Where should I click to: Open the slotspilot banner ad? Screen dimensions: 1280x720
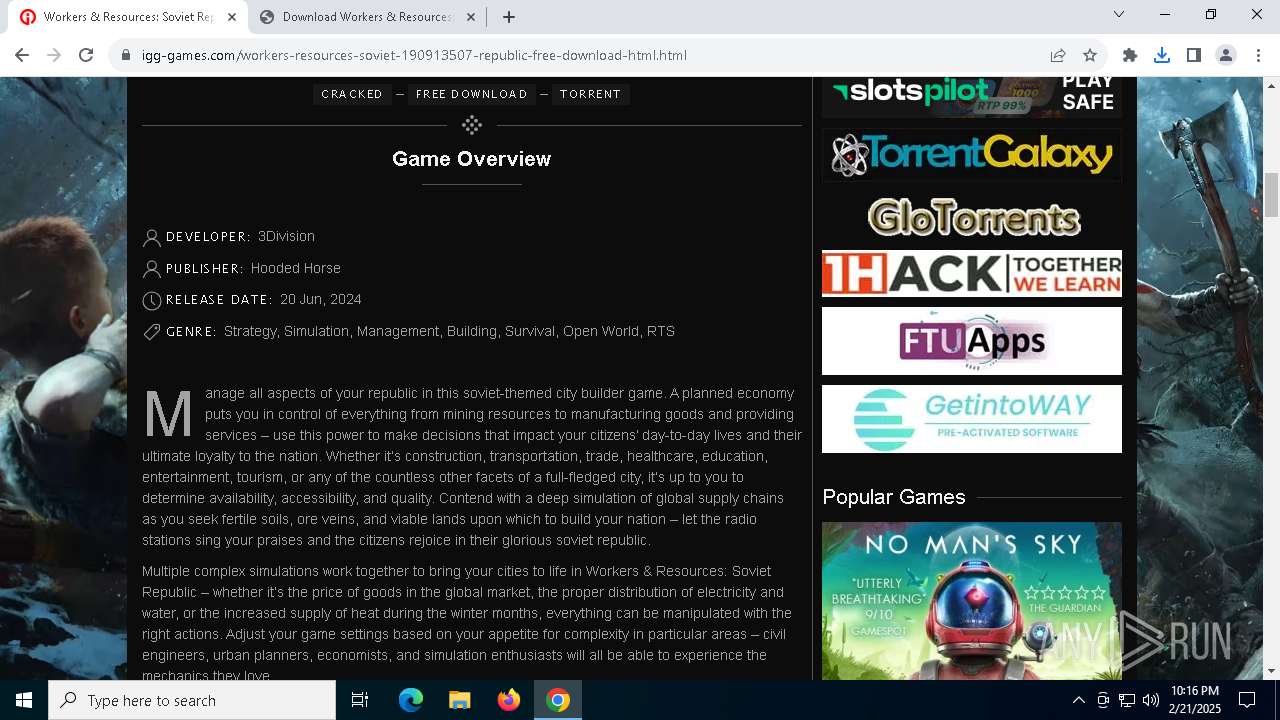(972, 97)
